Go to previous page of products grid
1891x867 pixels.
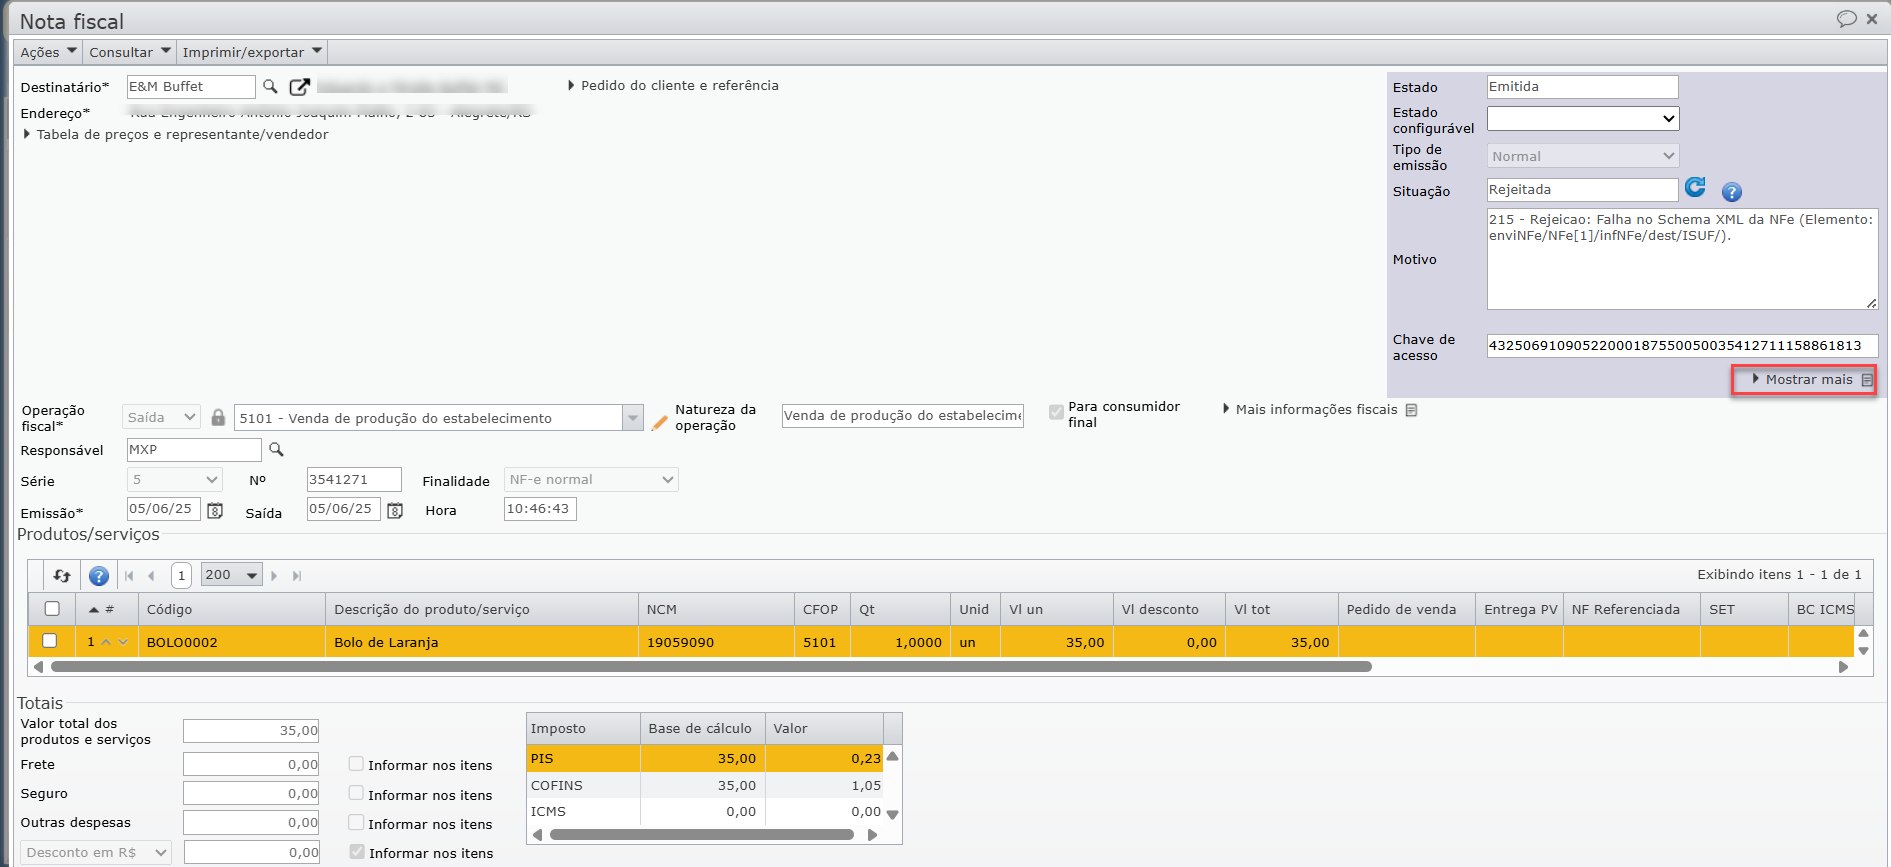(x=151, y=575)
